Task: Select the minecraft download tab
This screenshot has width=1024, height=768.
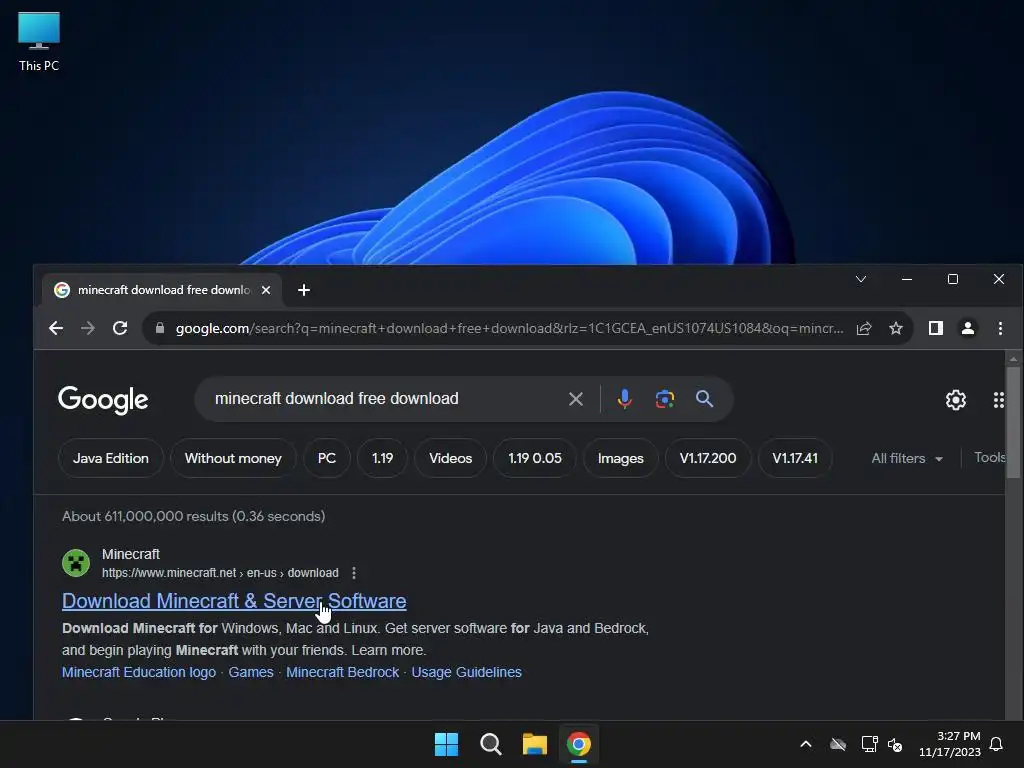Action: click(x=163, y=290)
